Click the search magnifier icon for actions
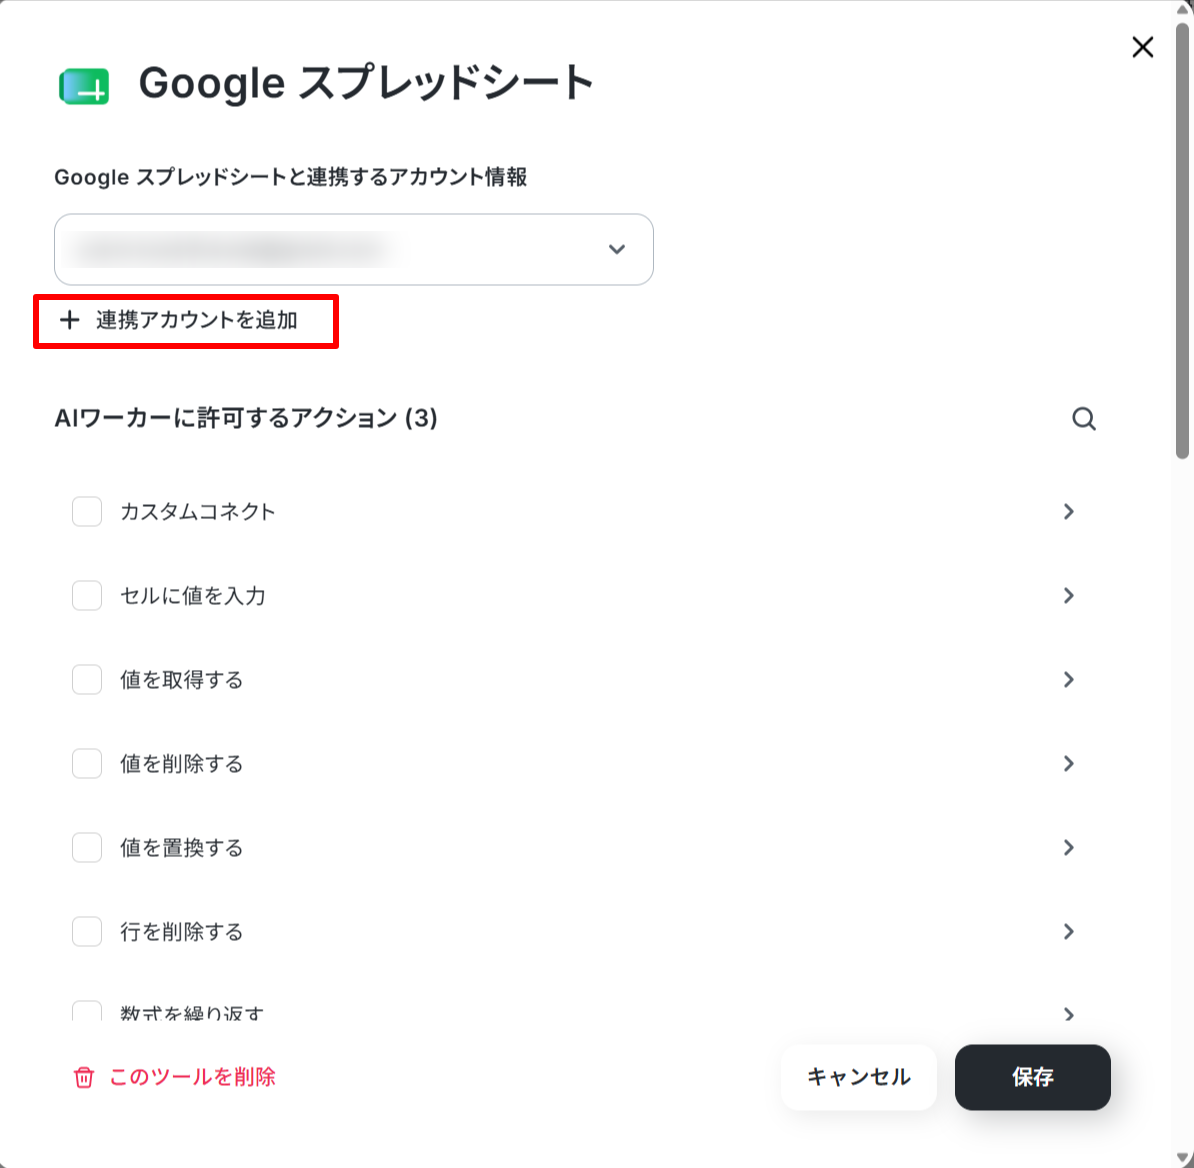Viewport: 1194px width, 1168px height. coord(1084,418)
